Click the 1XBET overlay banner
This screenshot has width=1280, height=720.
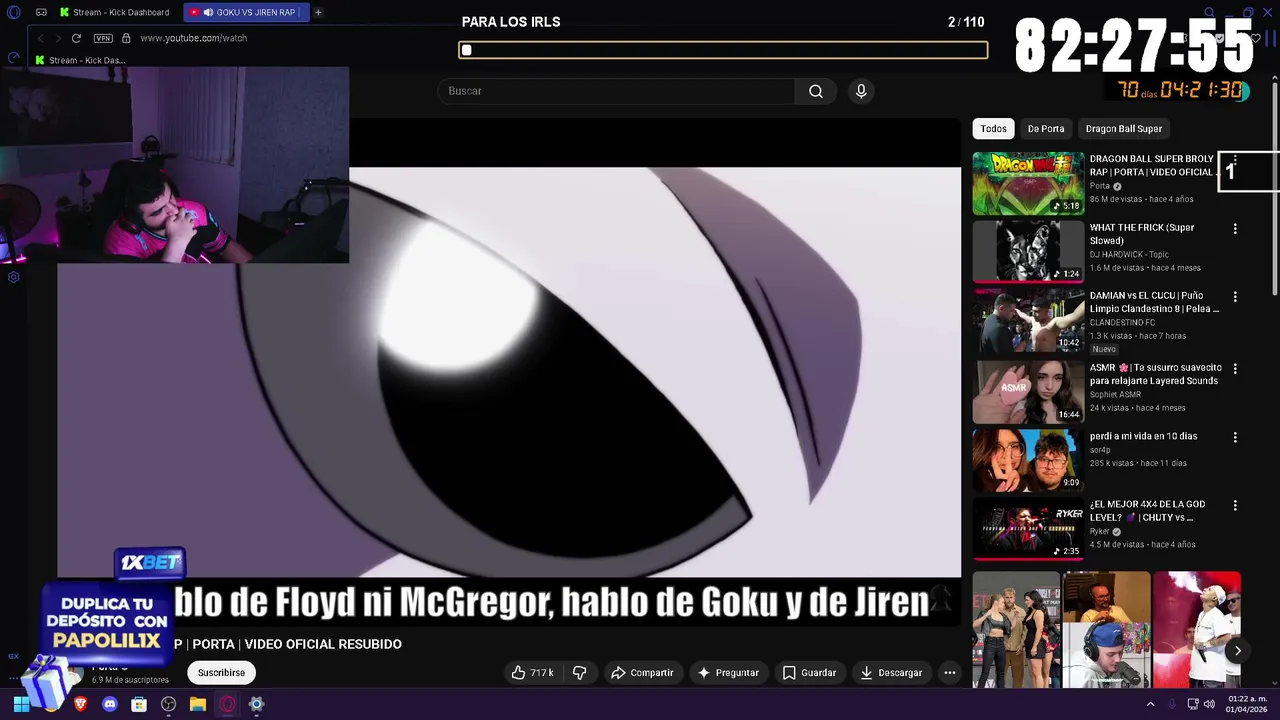[x=150, y=563]
